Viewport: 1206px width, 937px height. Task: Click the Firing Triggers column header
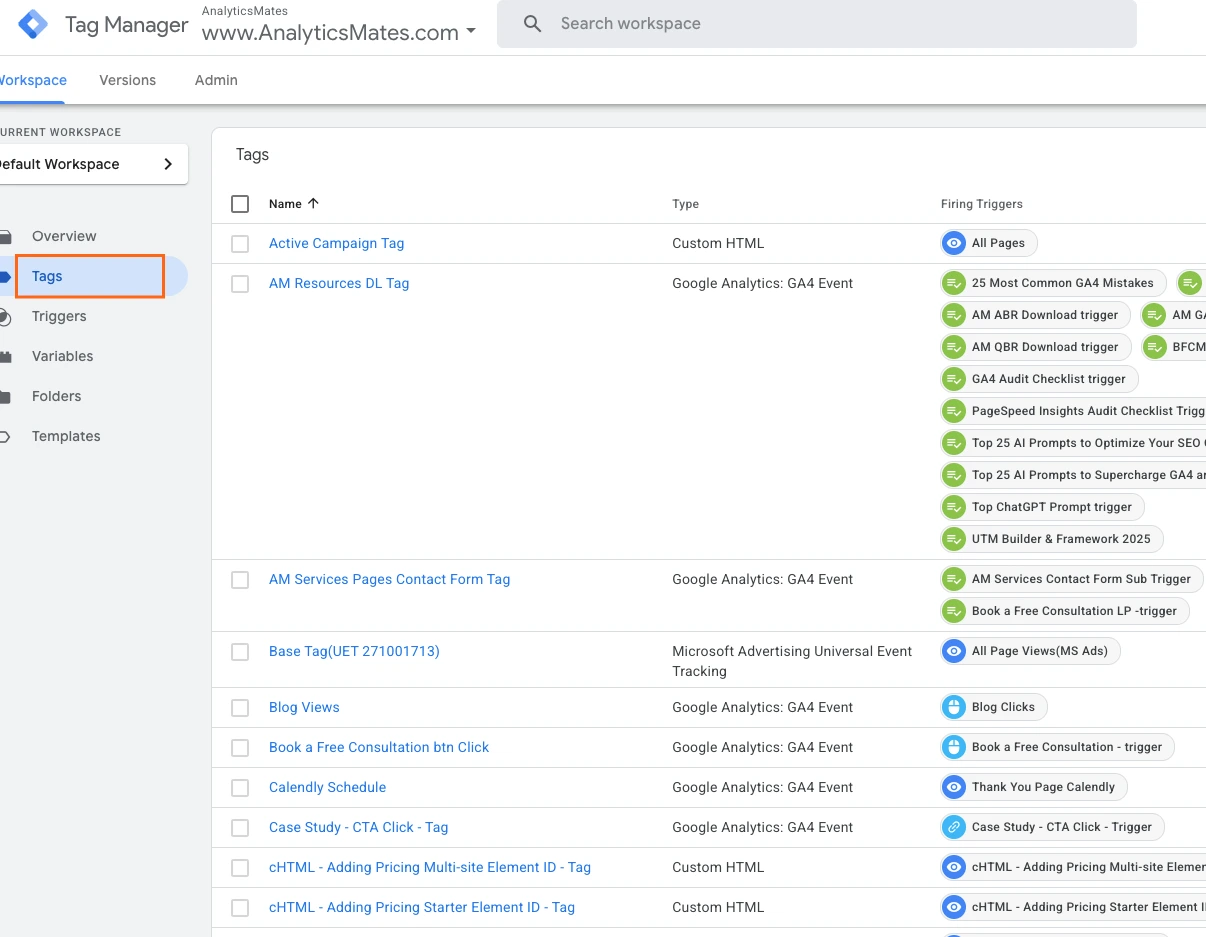point(982,204)
